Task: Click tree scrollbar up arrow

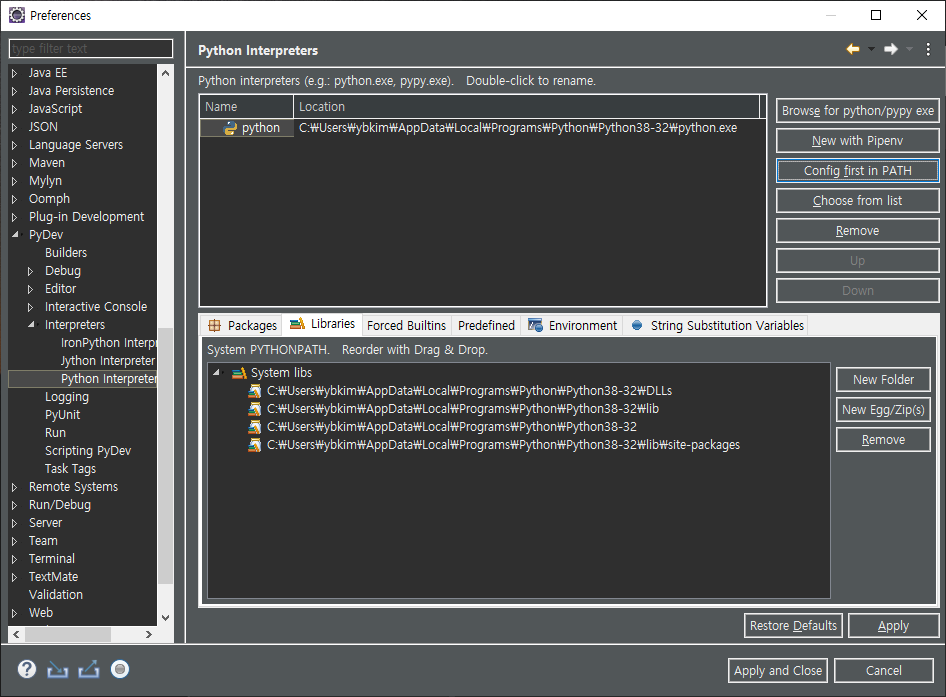Action: pyautogui.click(x=165, y=73)
